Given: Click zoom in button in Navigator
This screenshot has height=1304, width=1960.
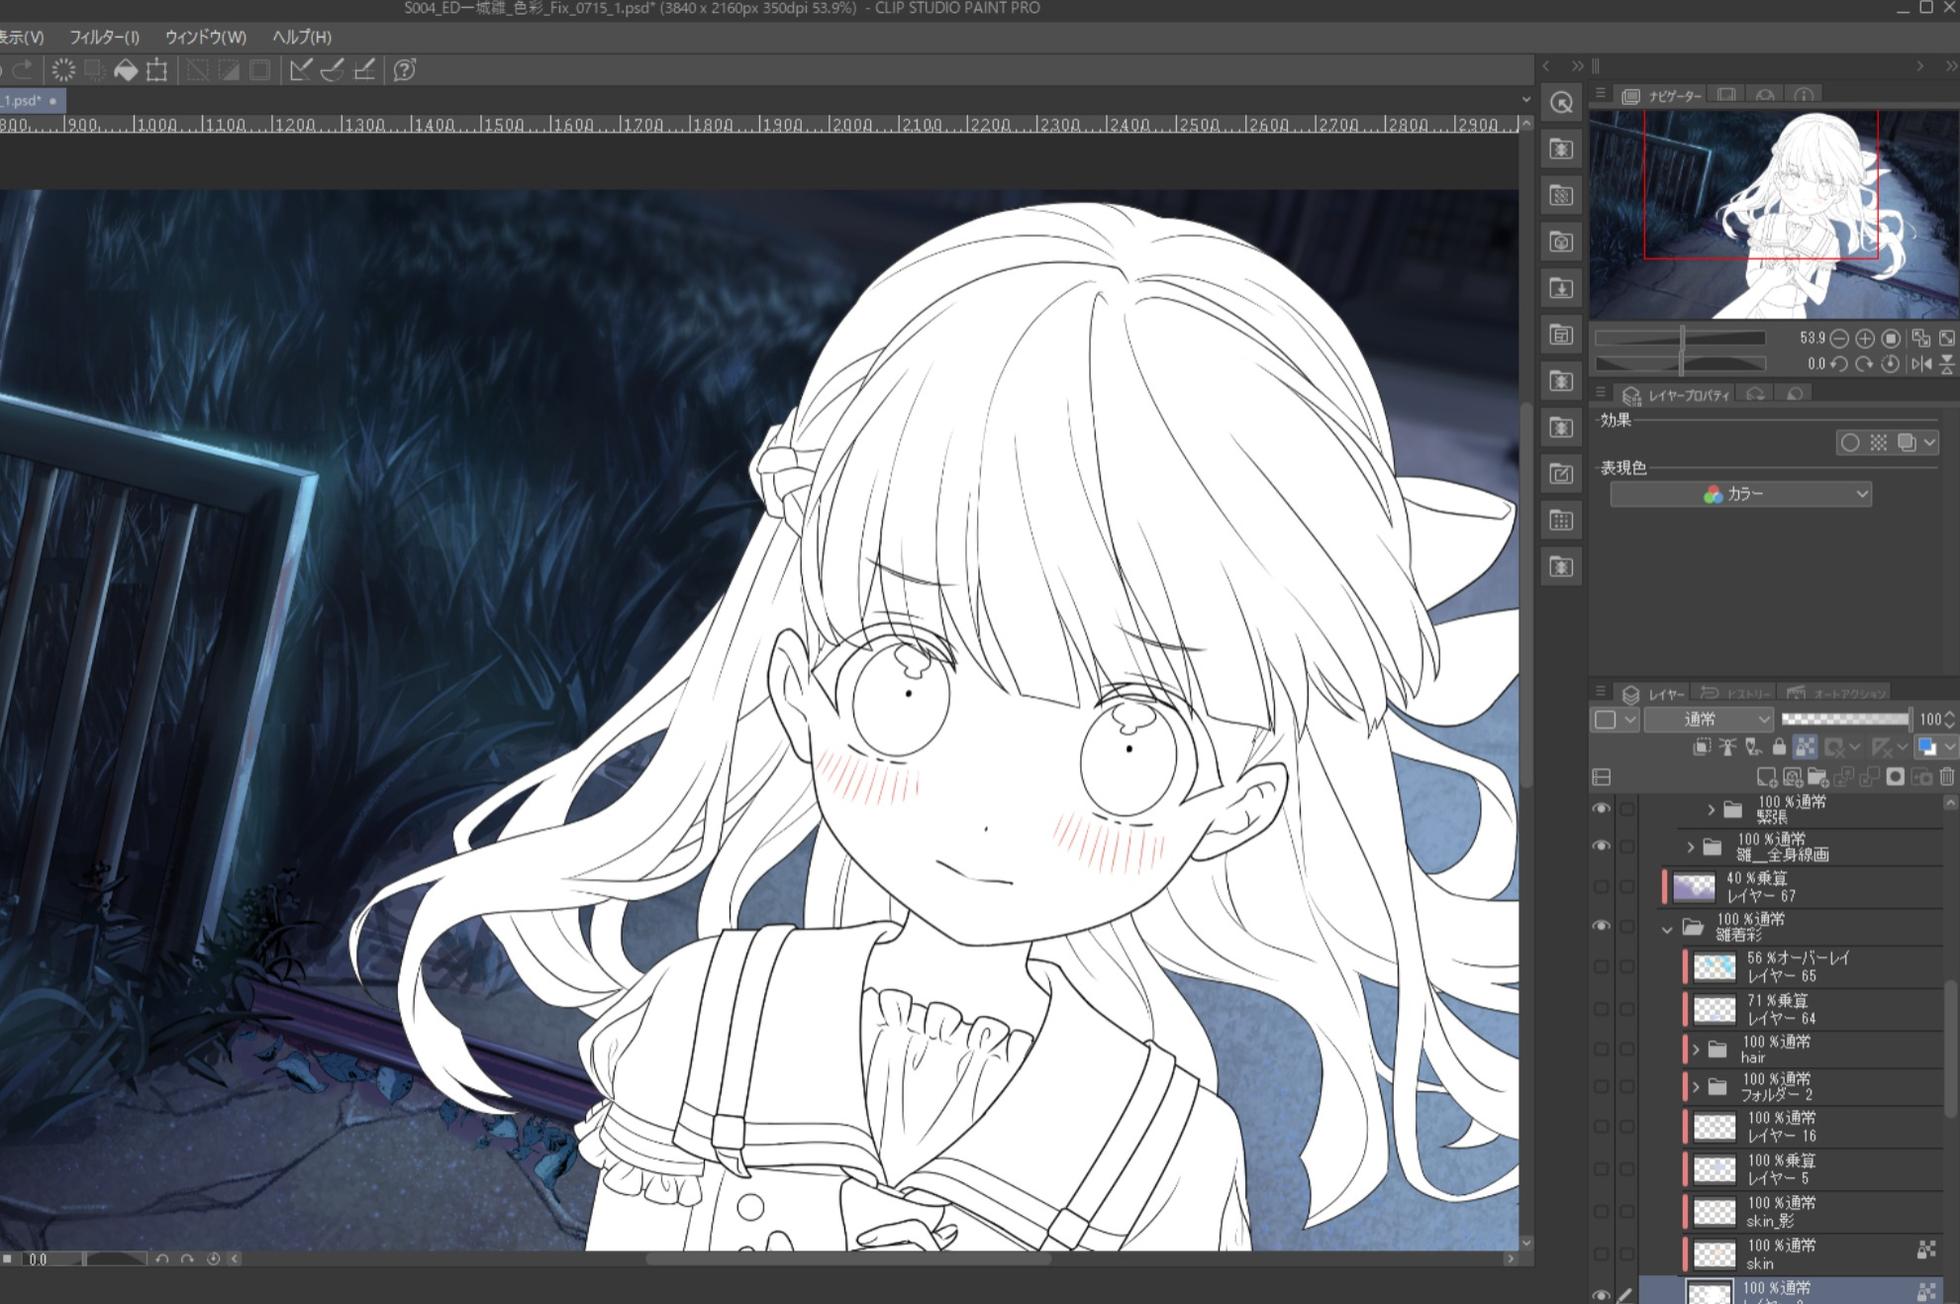Looking at the screenshot, I should (1865, 338).
